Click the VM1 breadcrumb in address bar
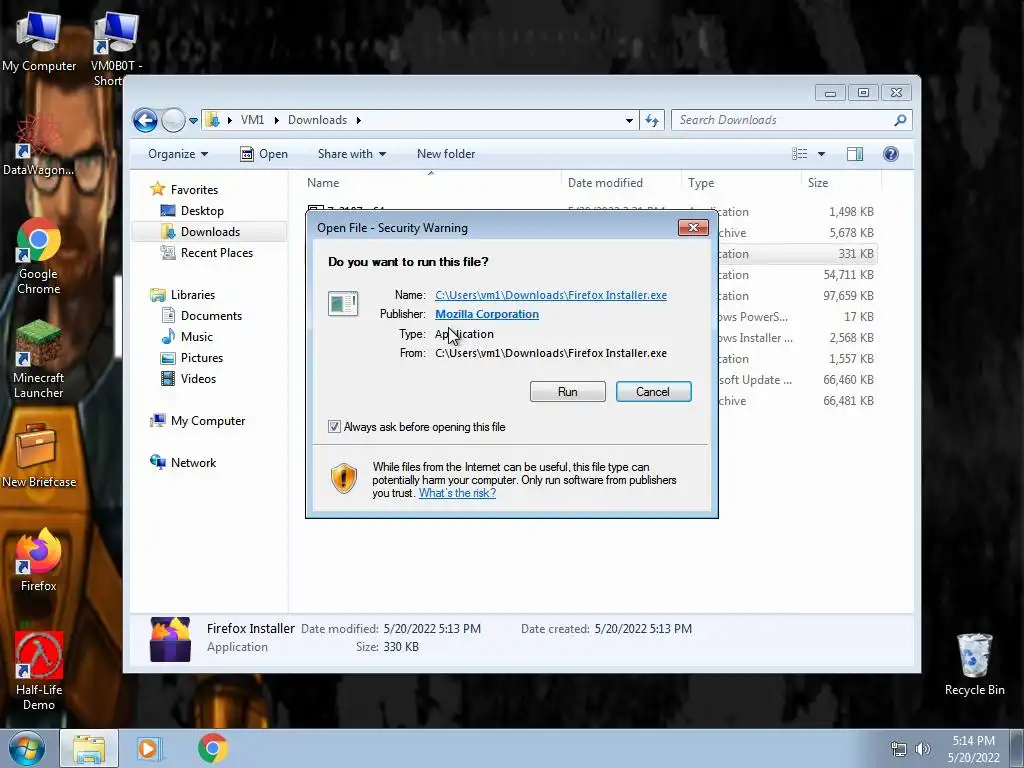The height and width of the screenshot is (768, 1024). click(252, 120)
